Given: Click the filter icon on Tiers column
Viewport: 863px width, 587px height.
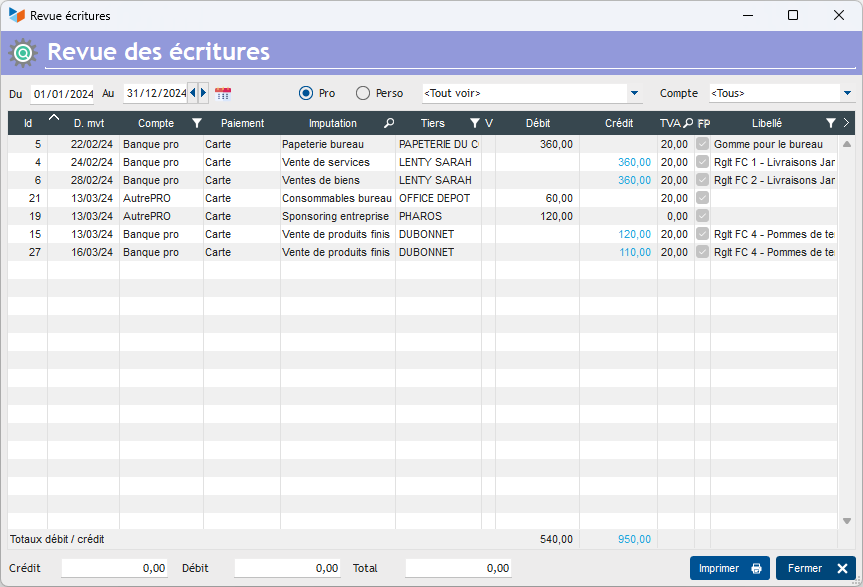Looking at the screenshot, I should 474,123.
